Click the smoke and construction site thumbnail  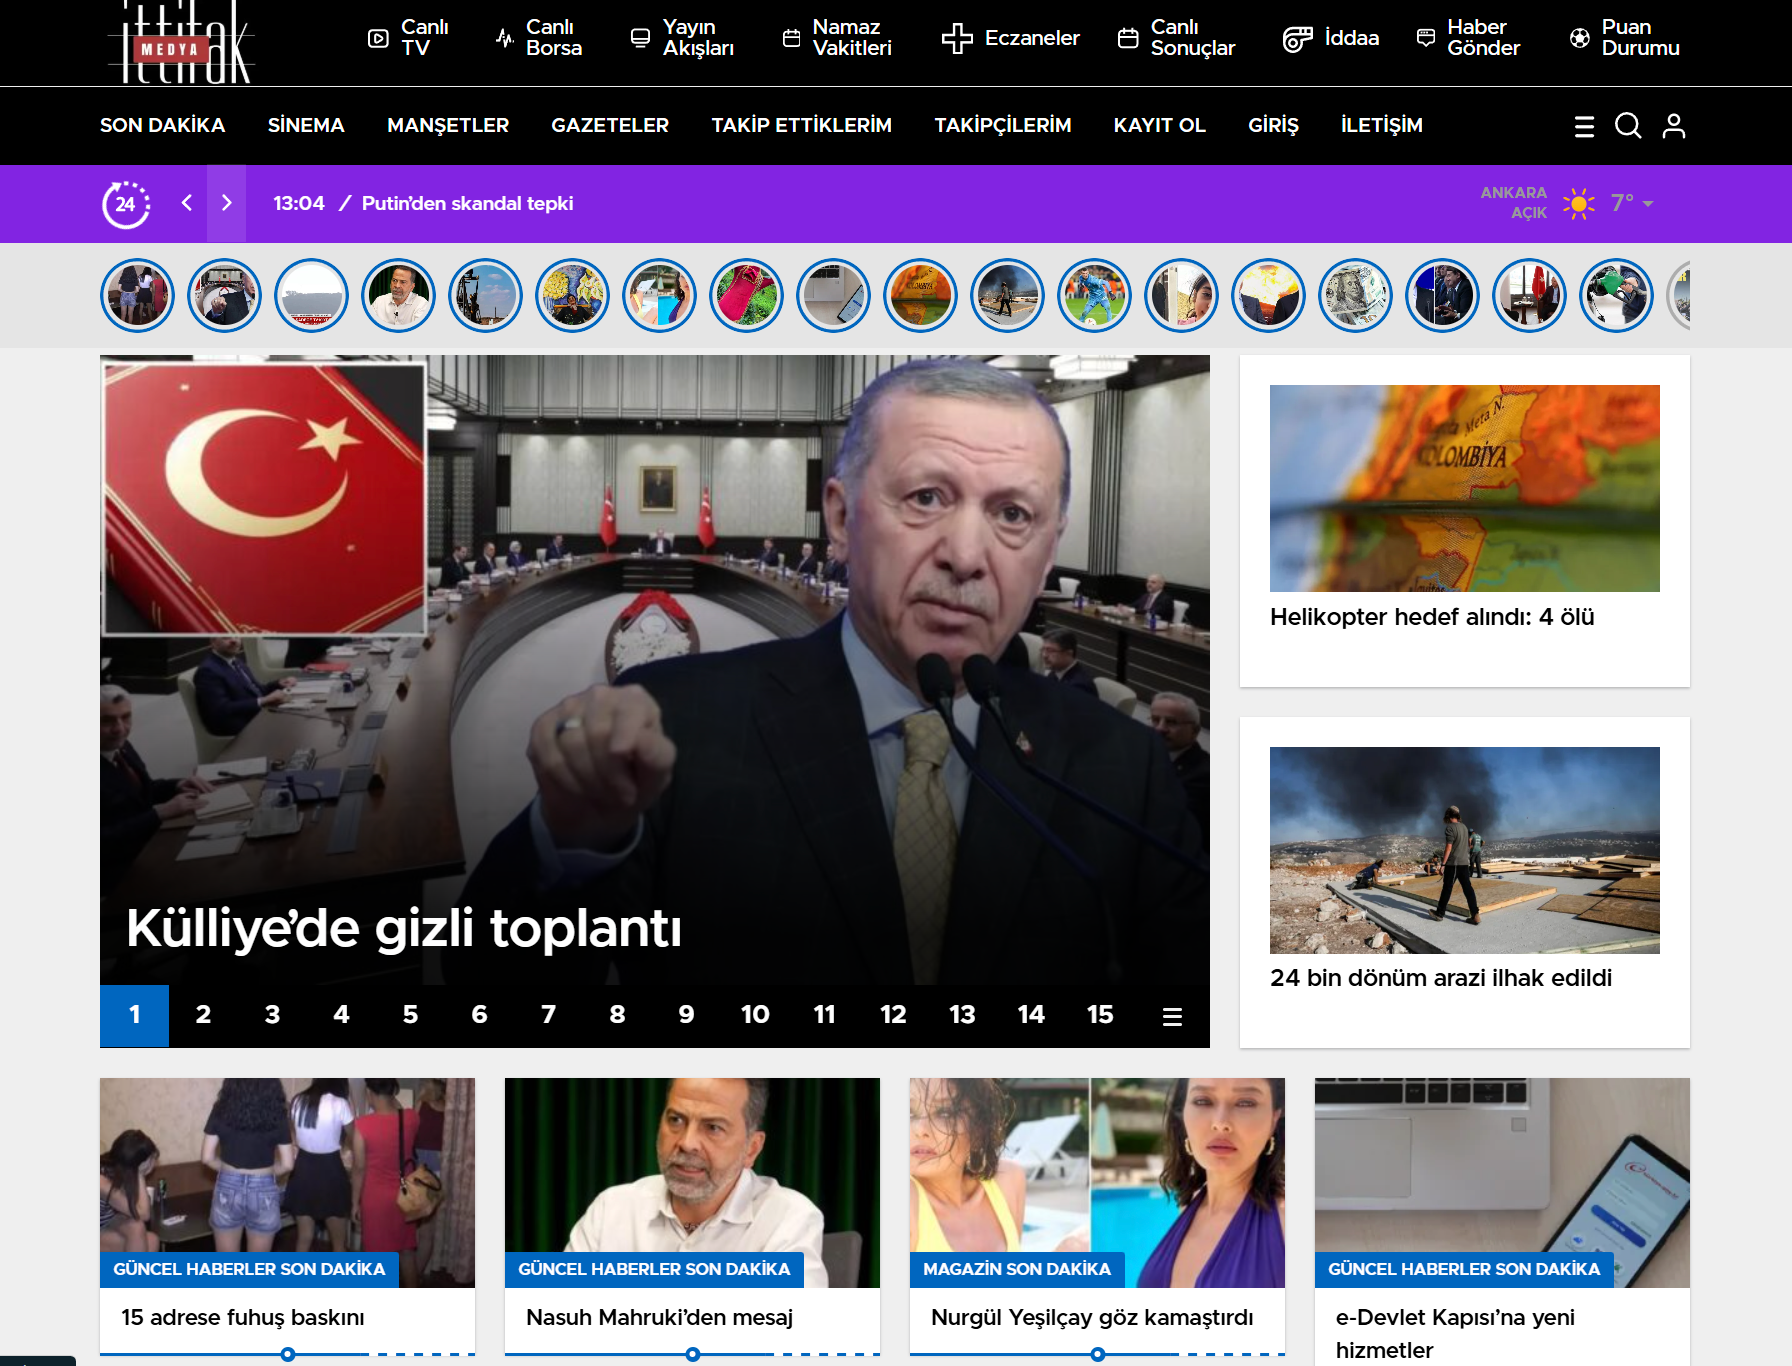click(x=1465, y=850)
